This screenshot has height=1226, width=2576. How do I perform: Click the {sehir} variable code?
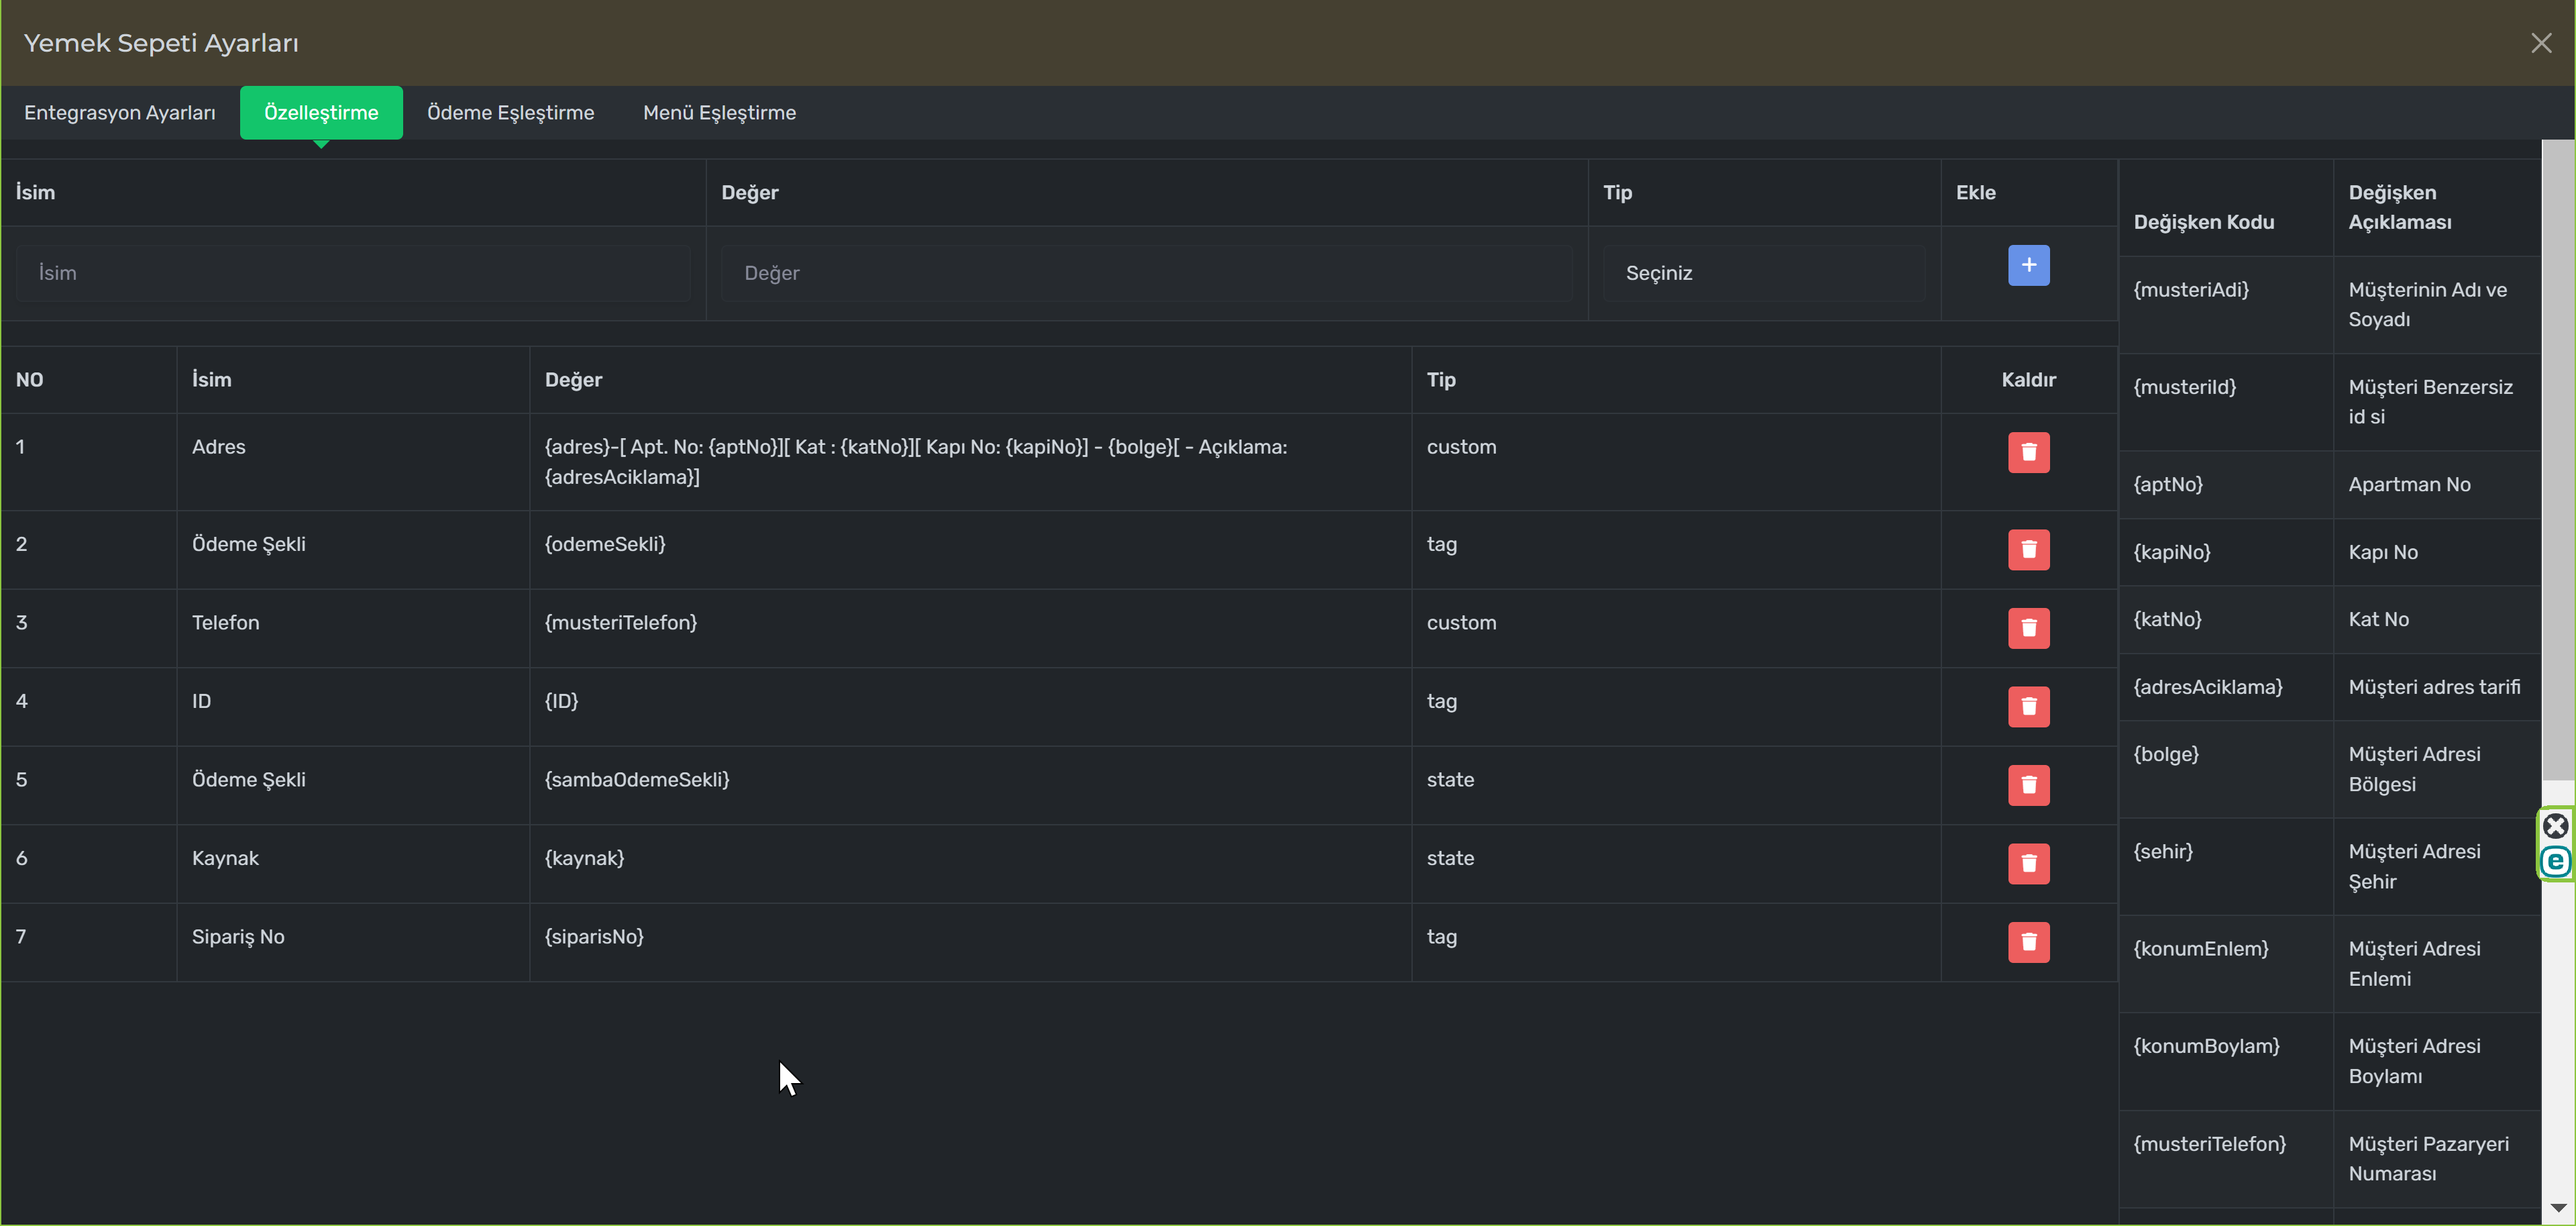tap(2163, 851)
